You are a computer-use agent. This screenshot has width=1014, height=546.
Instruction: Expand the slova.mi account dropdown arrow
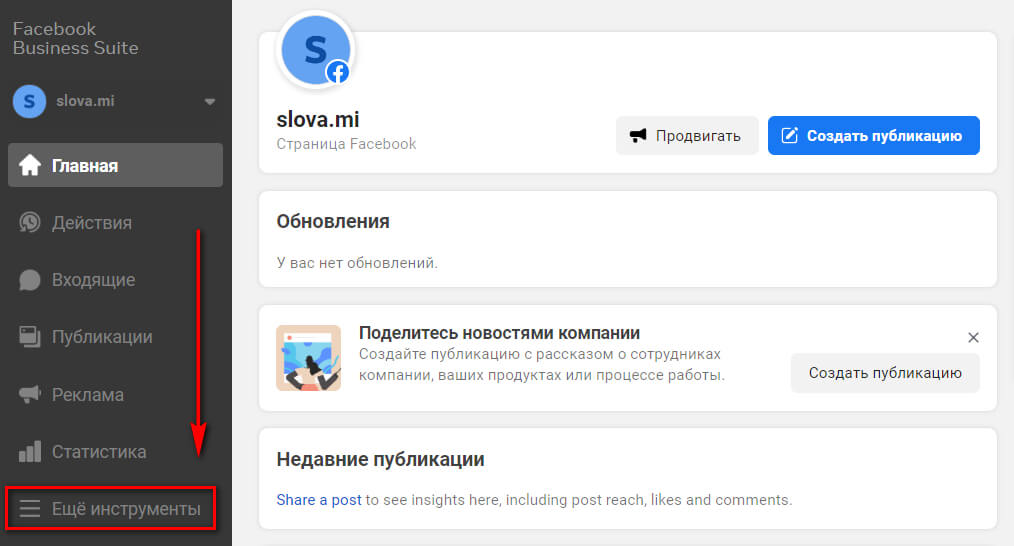[210, 102]
